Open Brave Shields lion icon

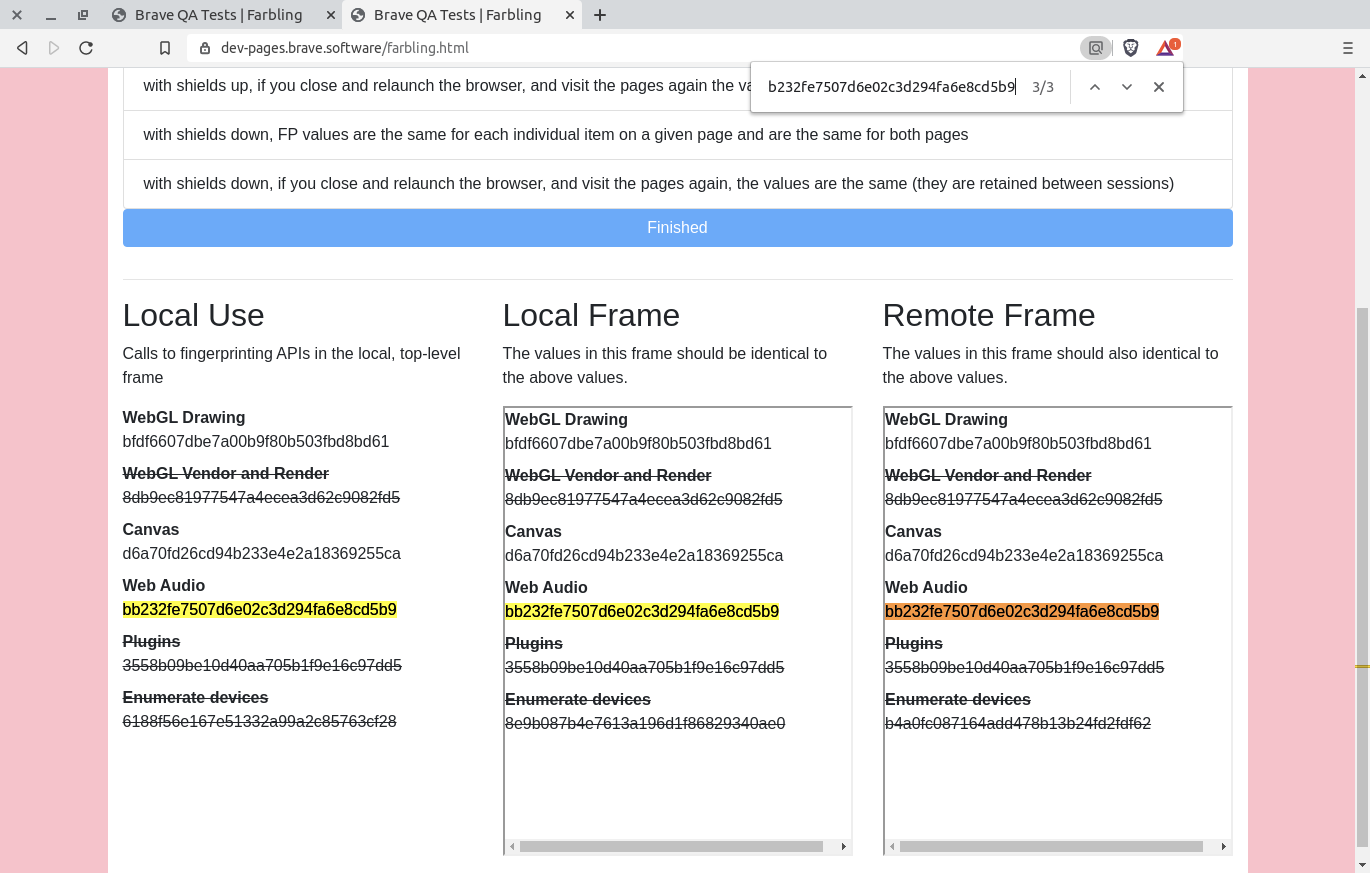1131,48
